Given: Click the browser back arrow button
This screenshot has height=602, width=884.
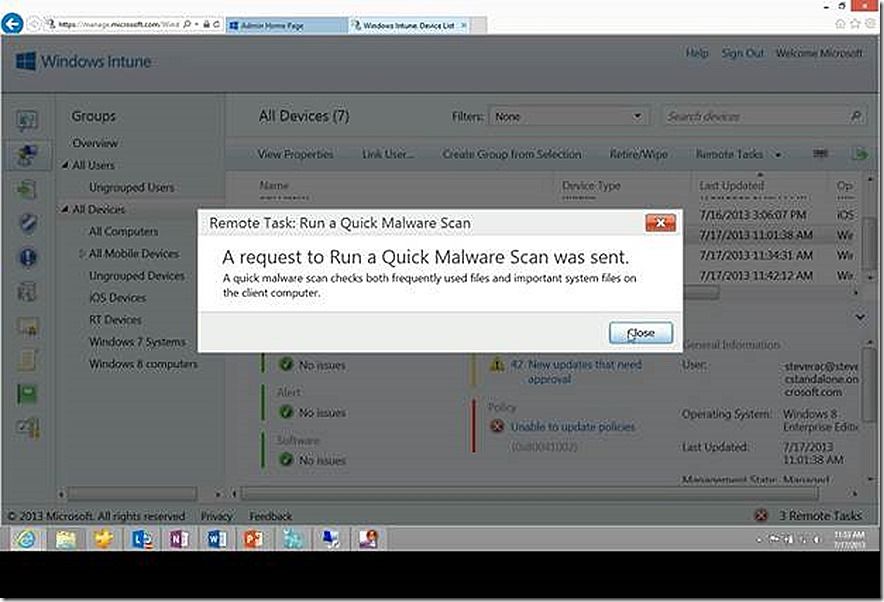Looking at the screenshot, I should point(12,24).
